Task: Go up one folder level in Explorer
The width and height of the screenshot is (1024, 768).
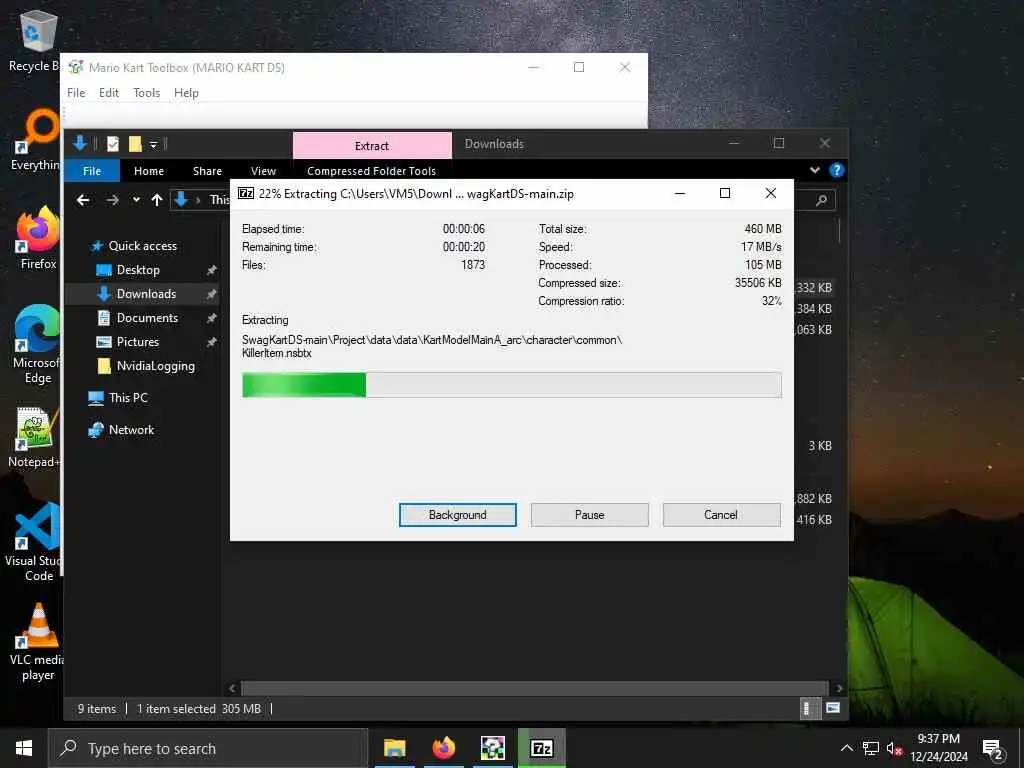Action: (157, 200)
